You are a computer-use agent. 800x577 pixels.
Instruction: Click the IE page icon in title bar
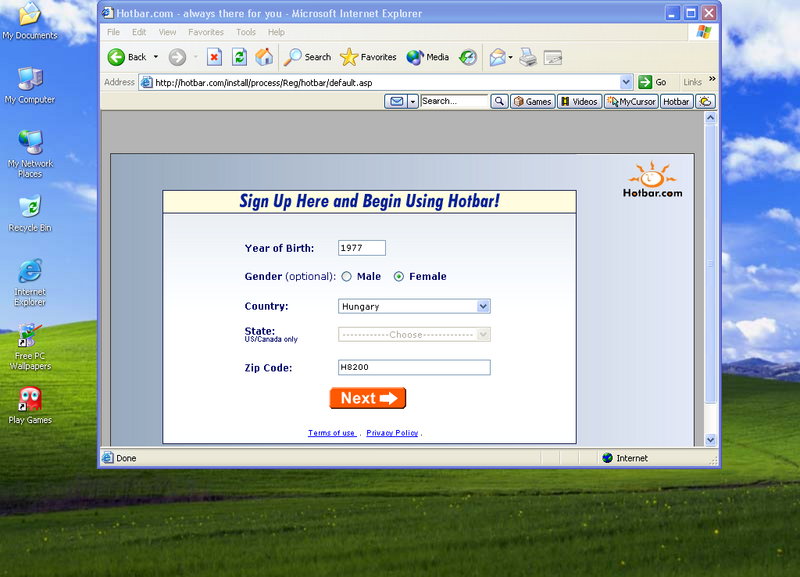pyautogui.click(x=108, y=13)
